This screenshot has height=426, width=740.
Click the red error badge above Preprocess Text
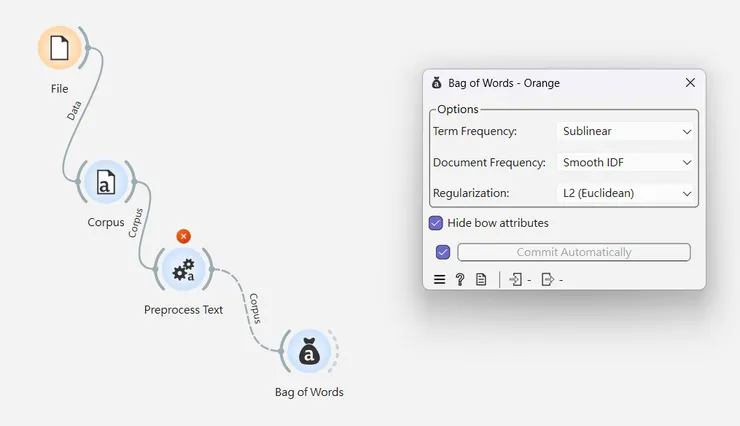tap(183, 236)
